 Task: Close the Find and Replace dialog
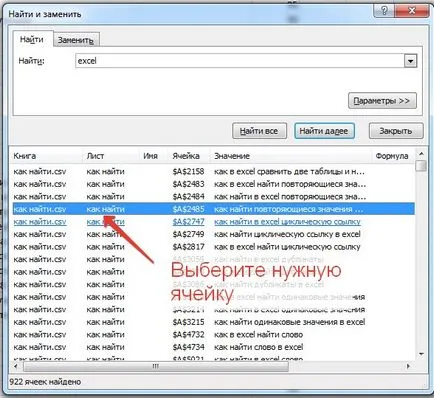412,10
